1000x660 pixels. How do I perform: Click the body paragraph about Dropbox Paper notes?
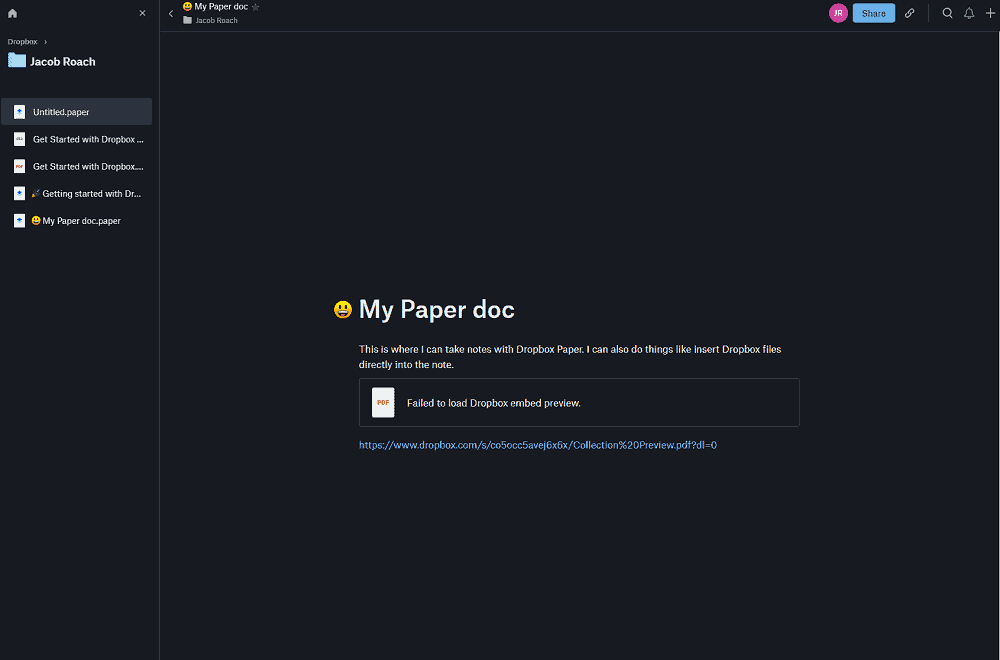pyautogui.click(x=570, y=356)
